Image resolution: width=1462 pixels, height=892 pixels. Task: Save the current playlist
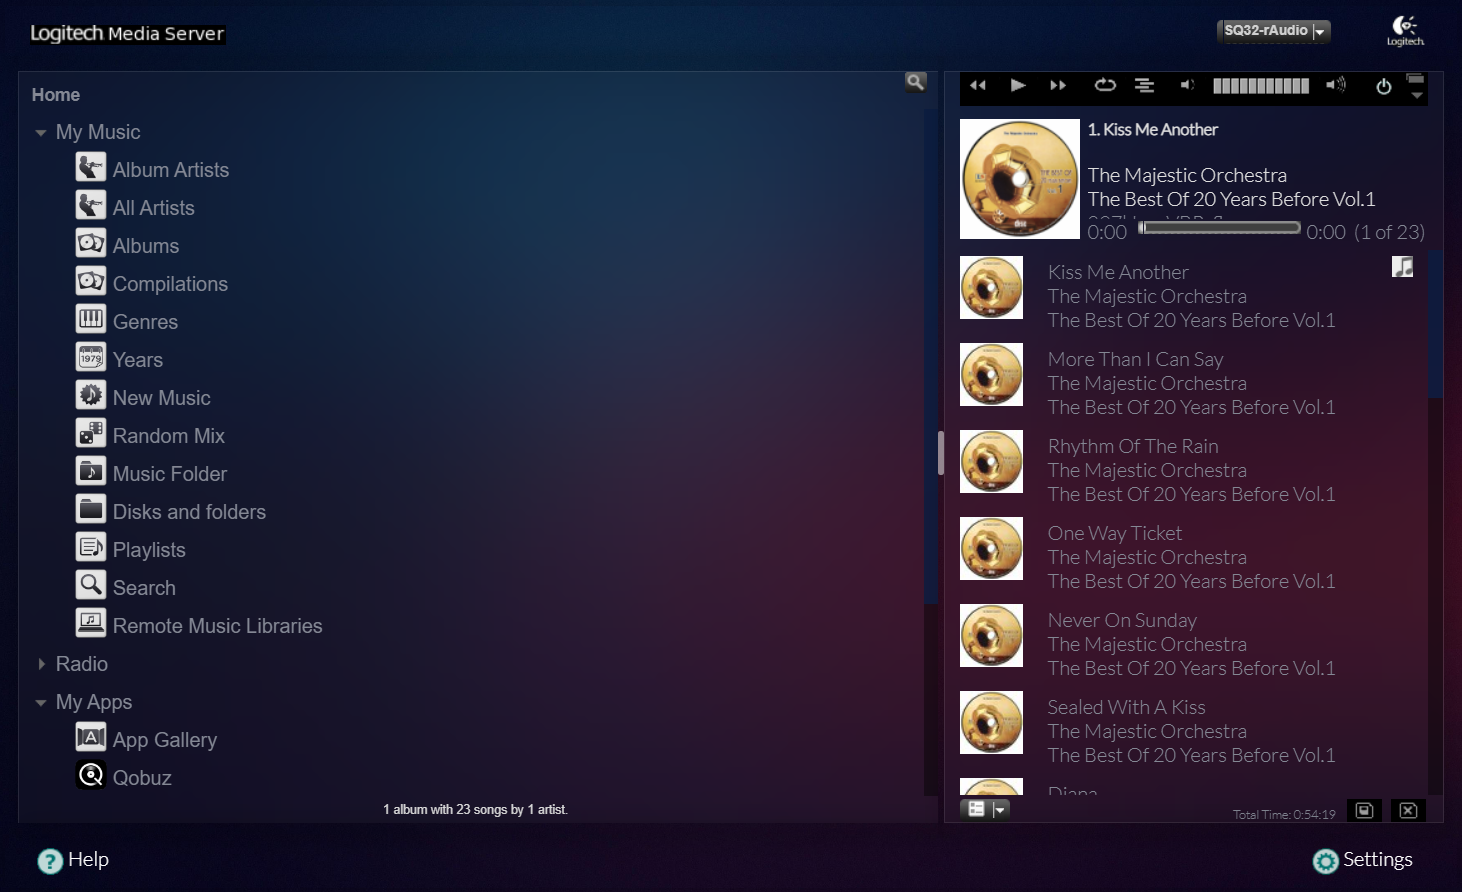pos(1364,810)
